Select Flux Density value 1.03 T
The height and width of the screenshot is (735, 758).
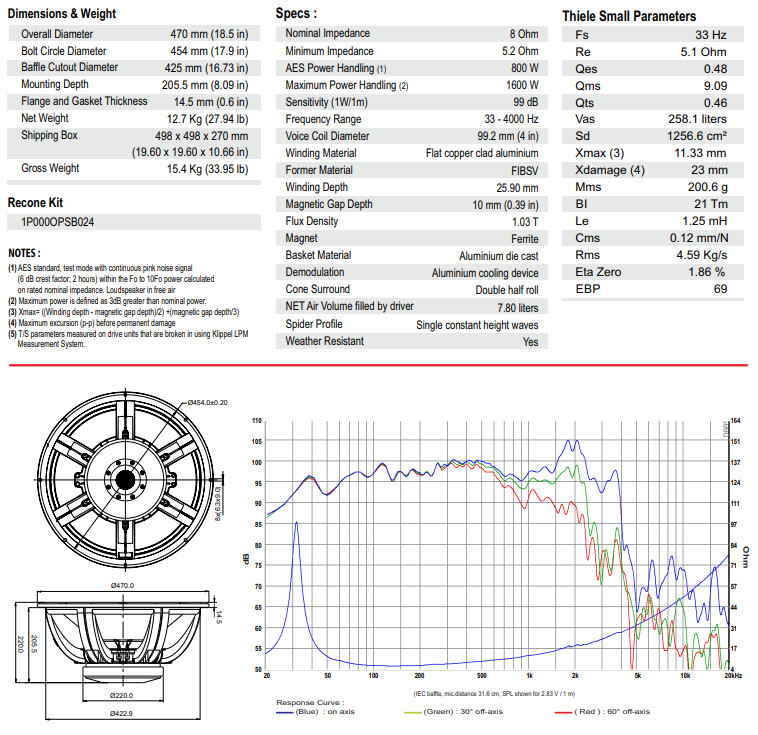tap(525, 221)
